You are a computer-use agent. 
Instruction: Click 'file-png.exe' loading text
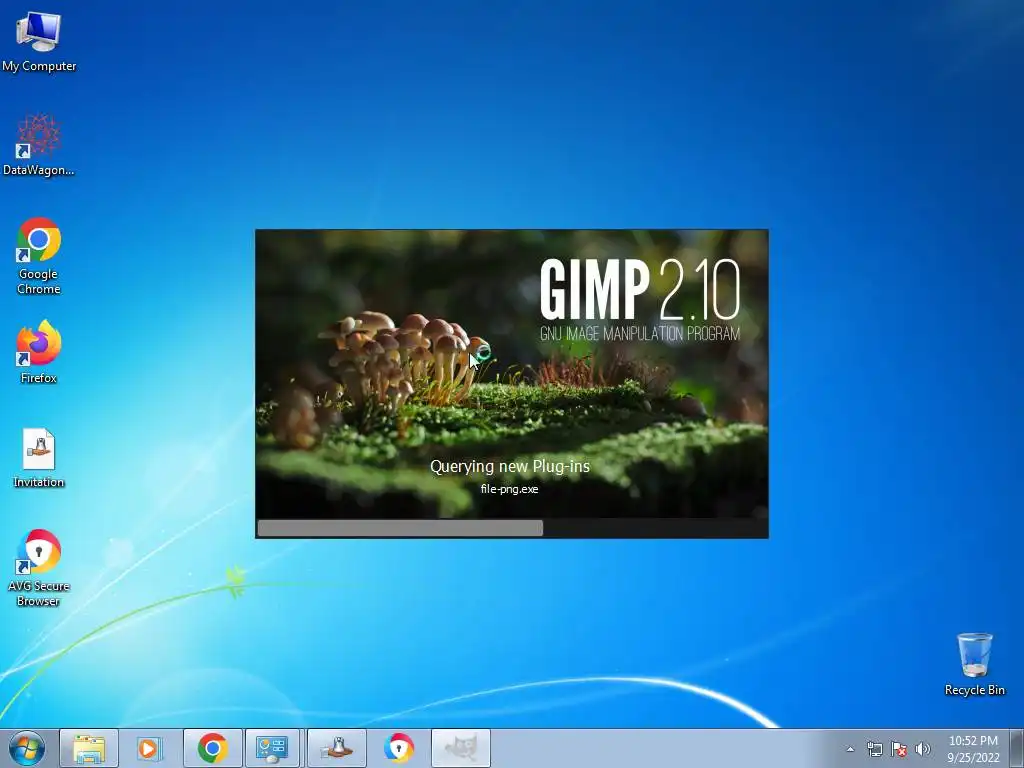click(x=509, y=489)
